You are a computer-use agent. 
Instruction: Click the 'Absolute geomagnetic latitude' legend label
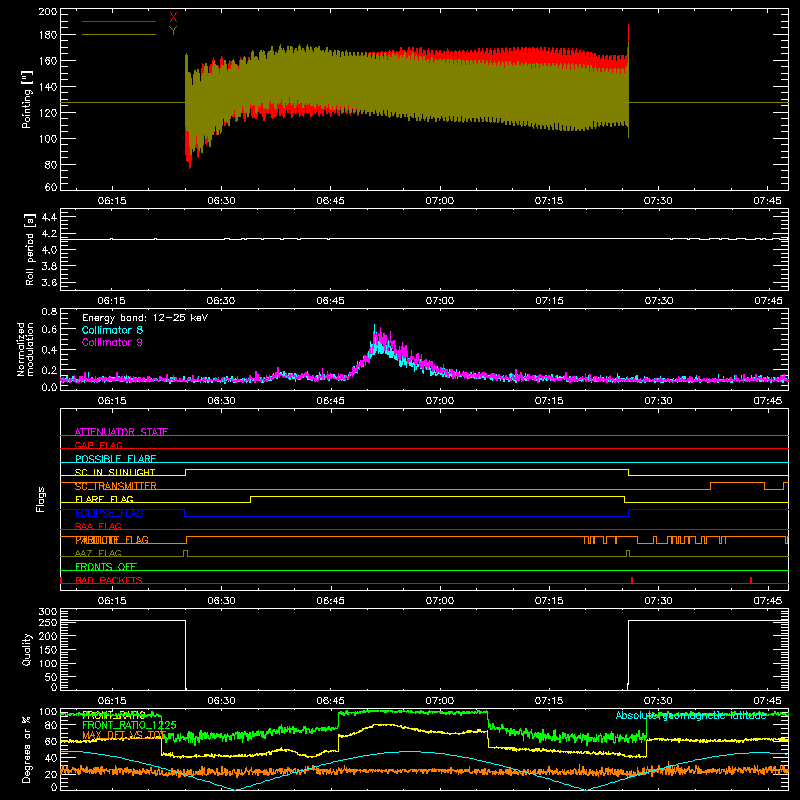click(691, 715)
